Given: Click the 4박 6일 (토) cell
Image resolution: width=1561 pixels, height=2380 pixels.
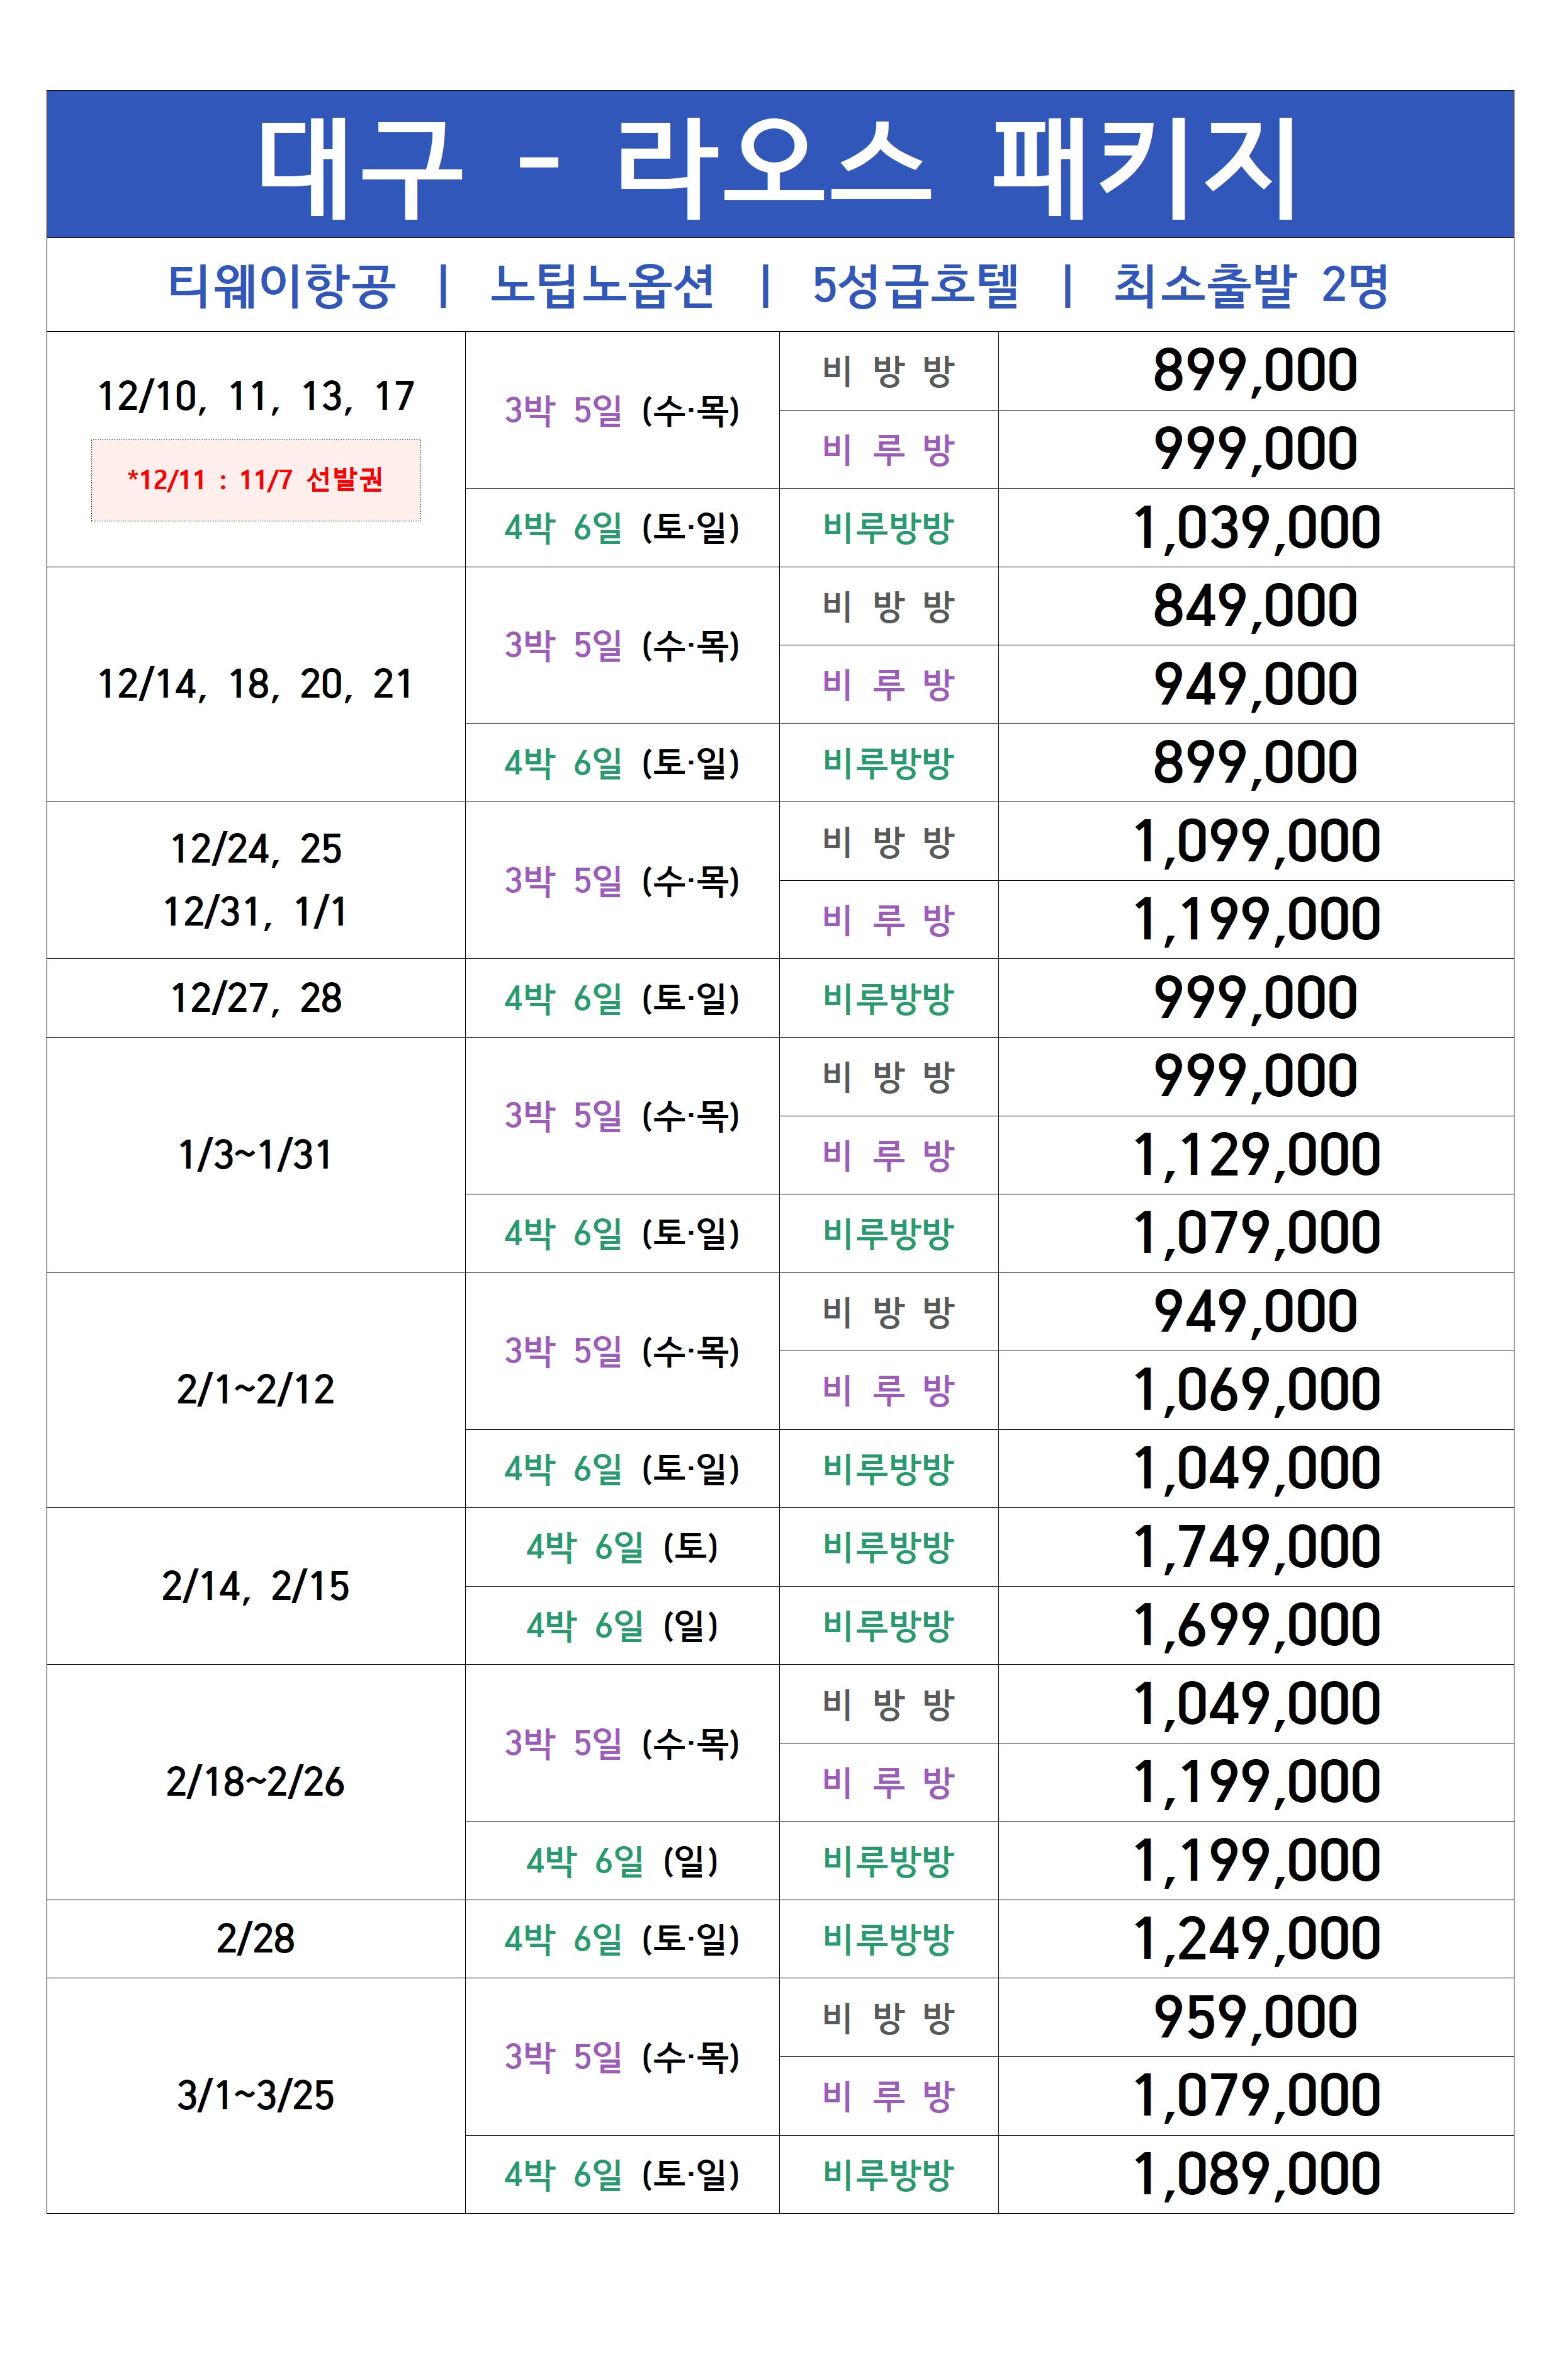Looking at the screenshot, I should (x=622, y=1547).
